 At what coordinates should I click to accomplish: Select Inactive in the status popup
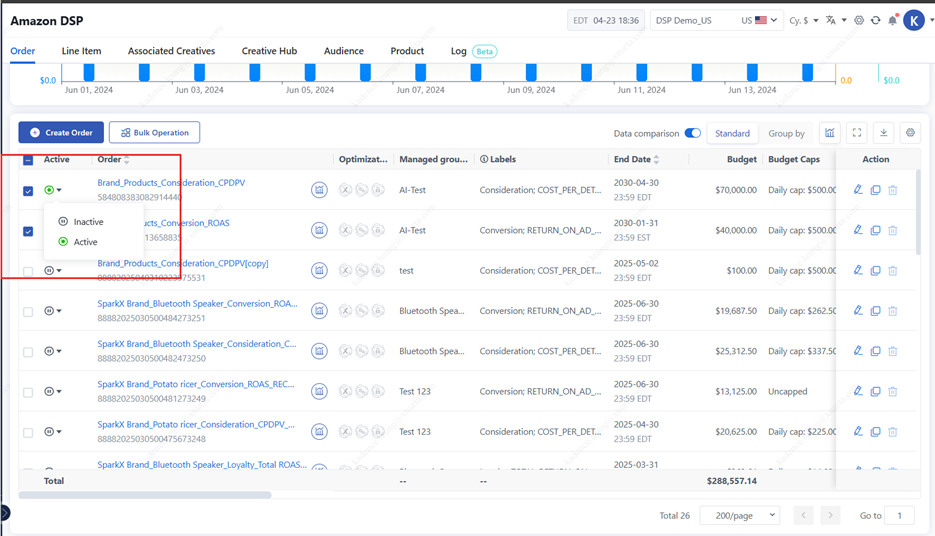[87, 222]
